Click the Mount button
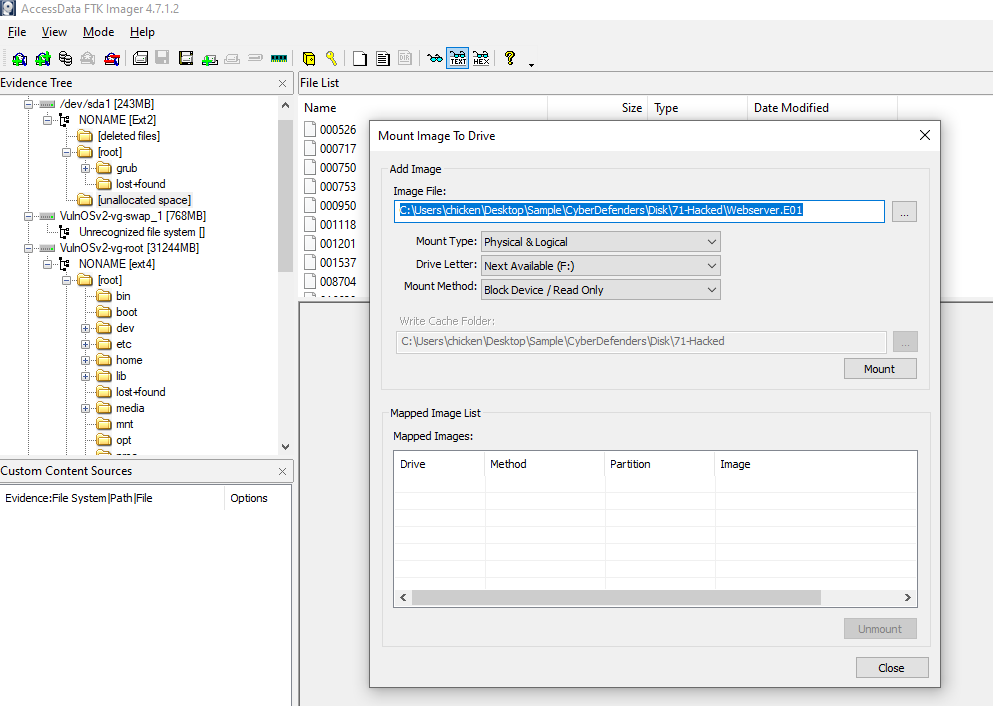 (879, 369)
